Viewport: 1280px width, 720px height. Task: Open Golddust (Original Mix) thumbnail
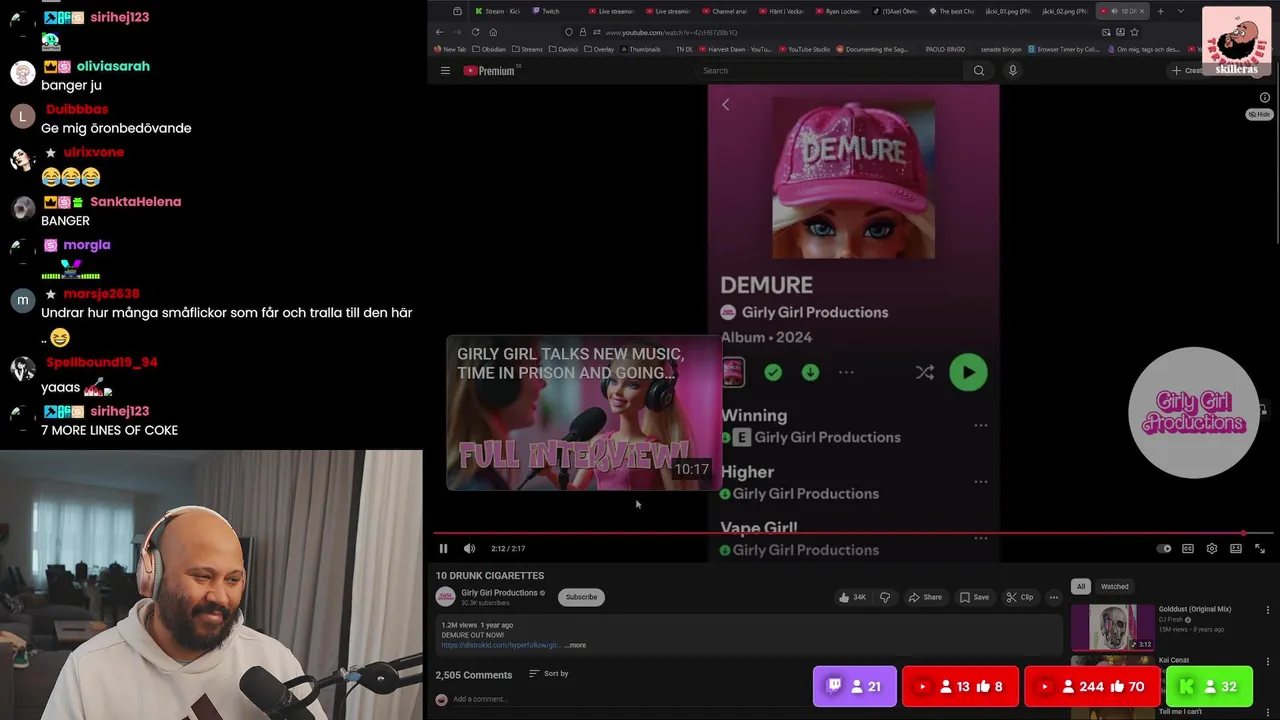coord(1112,627)
